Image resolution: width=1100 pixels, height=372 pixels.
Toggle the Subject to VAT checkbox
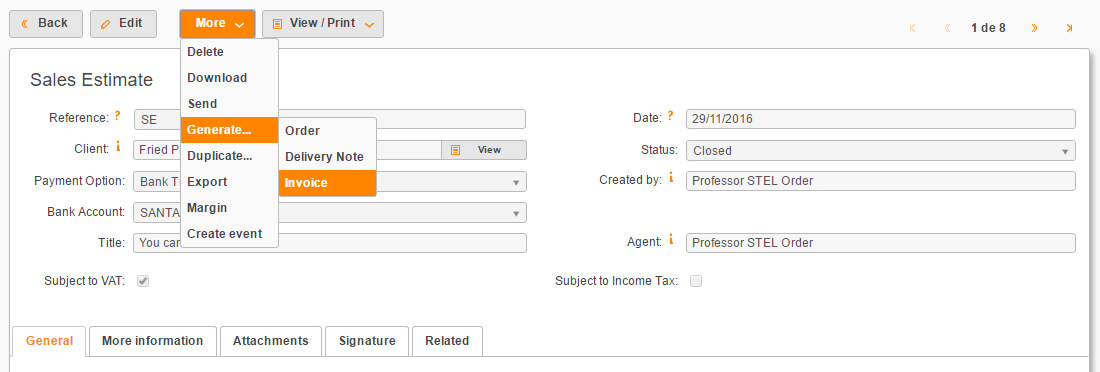(143, 281)
